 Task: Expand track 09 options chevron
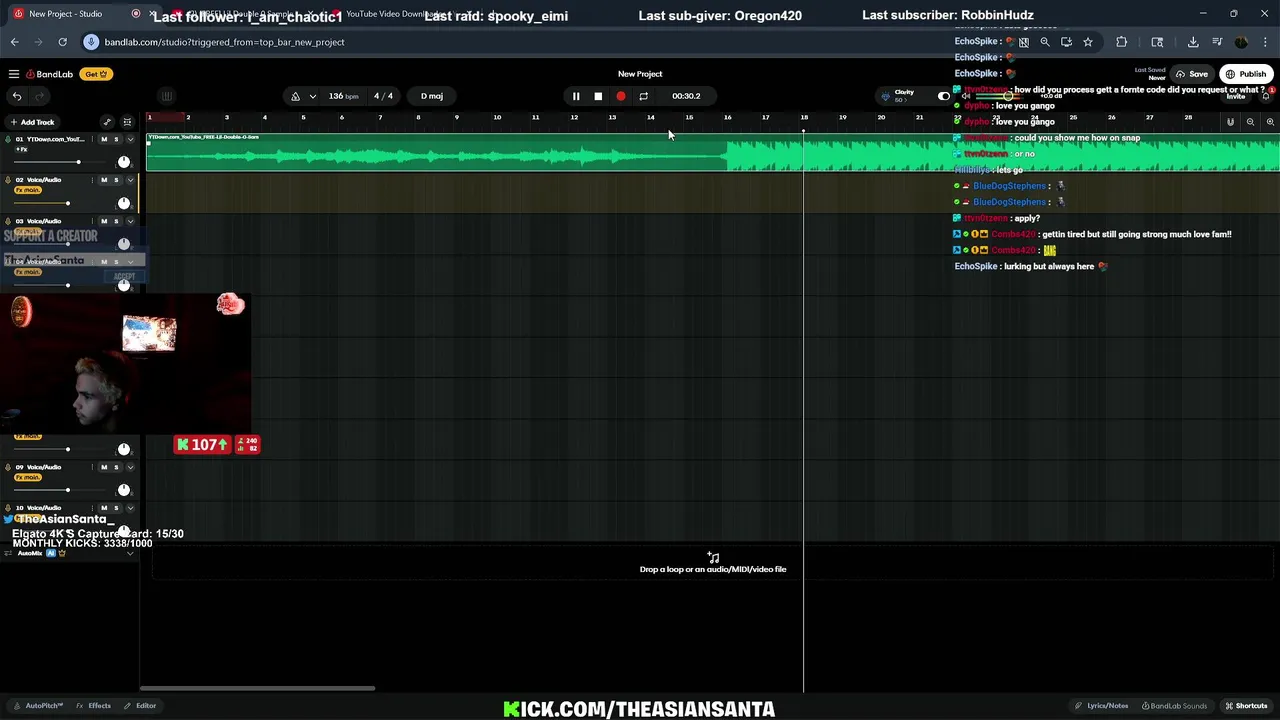pos(130,467)
